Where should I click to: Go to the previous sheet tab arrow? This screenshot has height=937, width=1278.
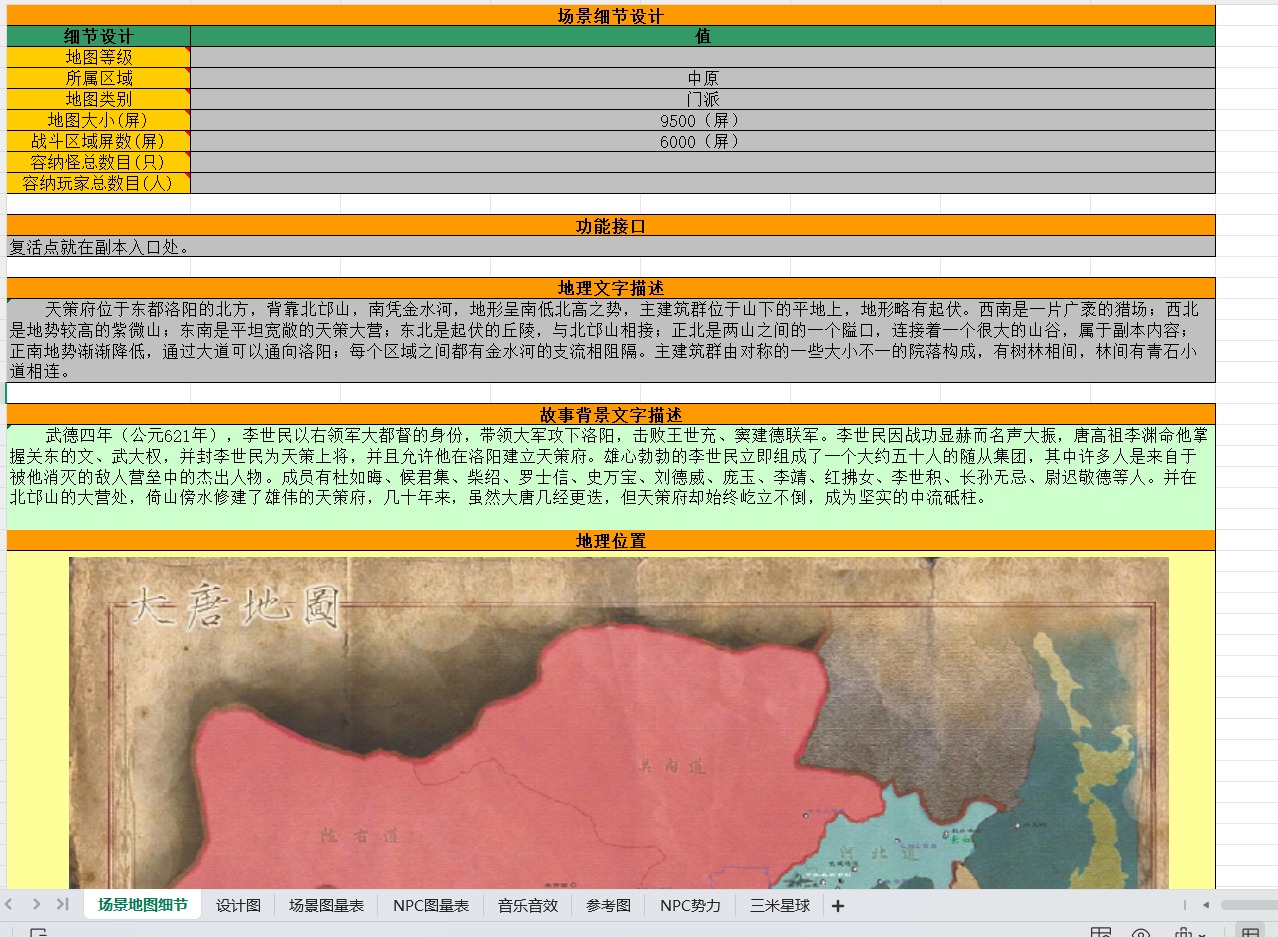9,905
